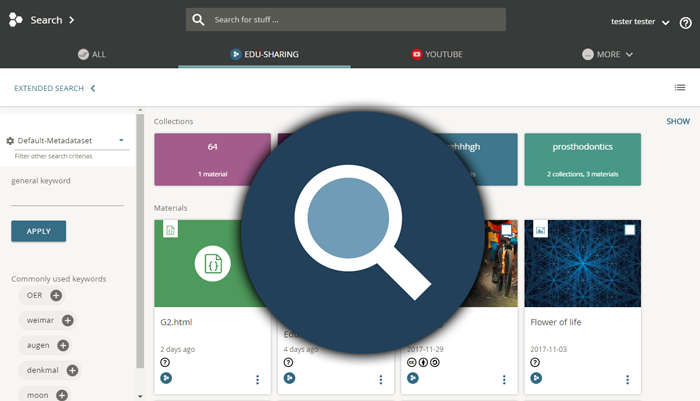Focus the Search for stuff input field
The width and height of the screenshot is (700, 401).
click(x=354, y=20)
